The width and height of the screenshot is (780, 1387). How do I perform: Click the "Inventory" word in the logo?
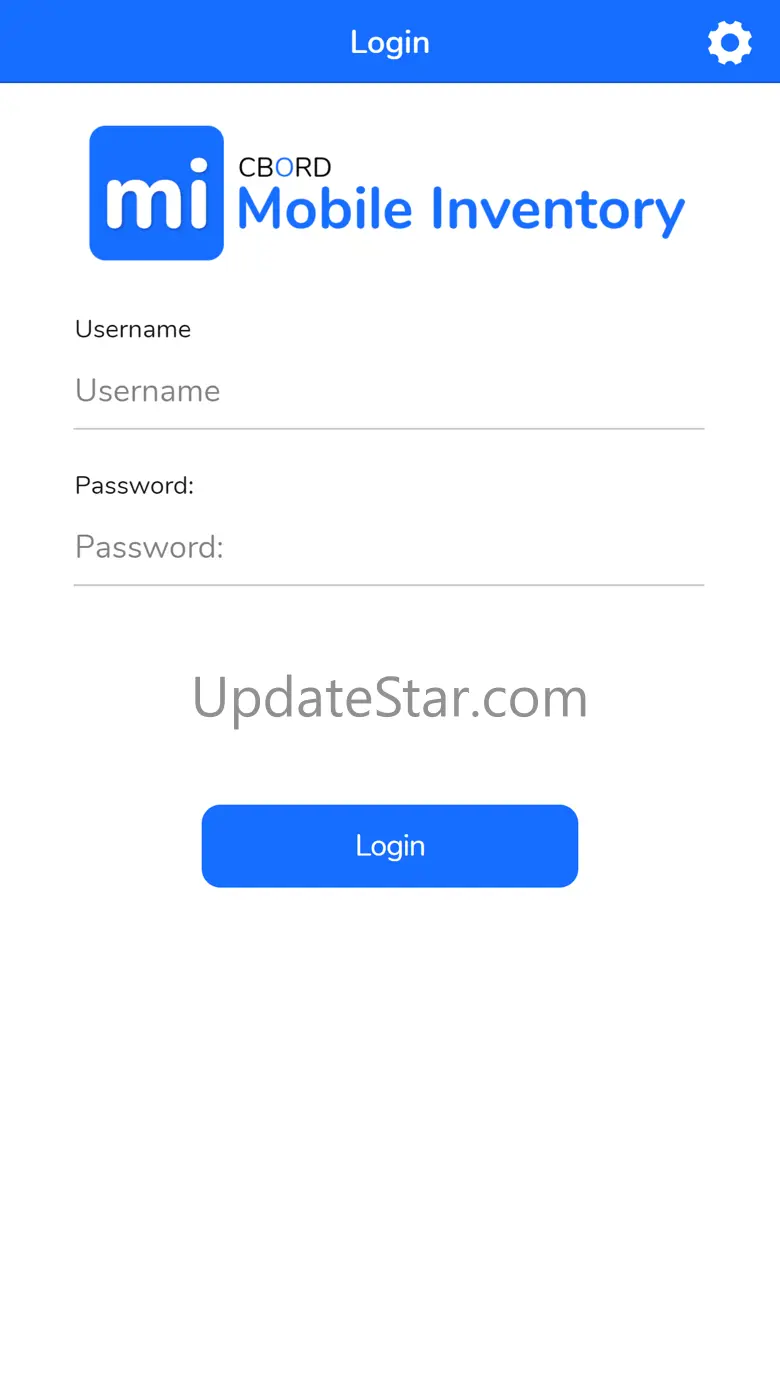pyautogui.click(x=558, y=211)
